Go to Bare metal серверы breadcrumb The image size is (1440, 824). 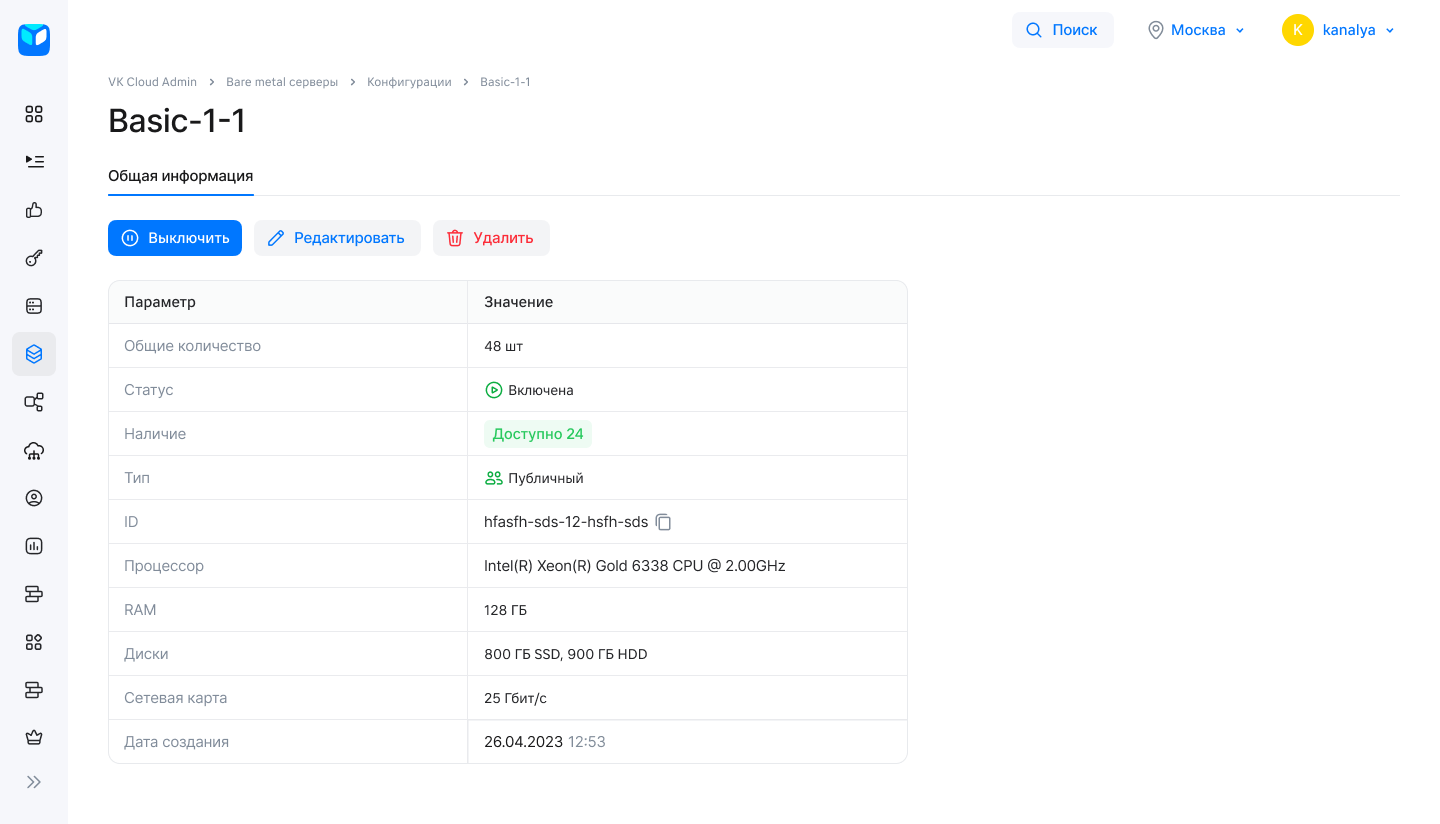click(x=282, y=82)
